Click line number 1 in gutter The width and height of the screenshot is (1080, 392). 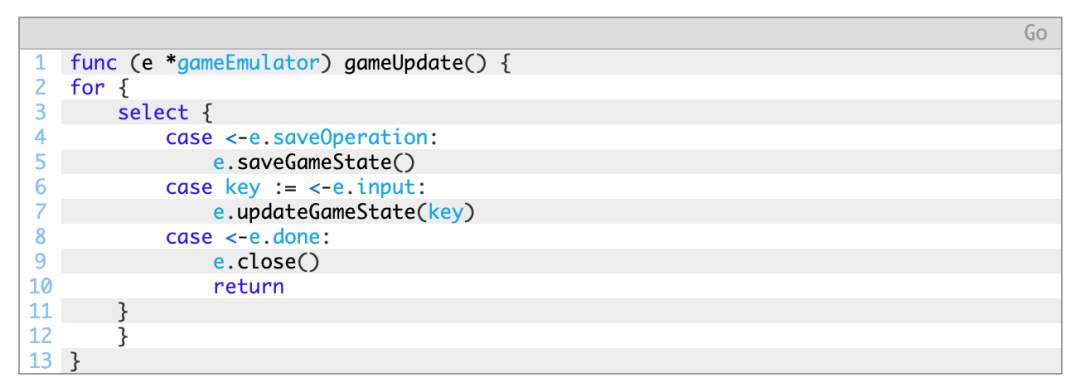[x=40, y=63]
